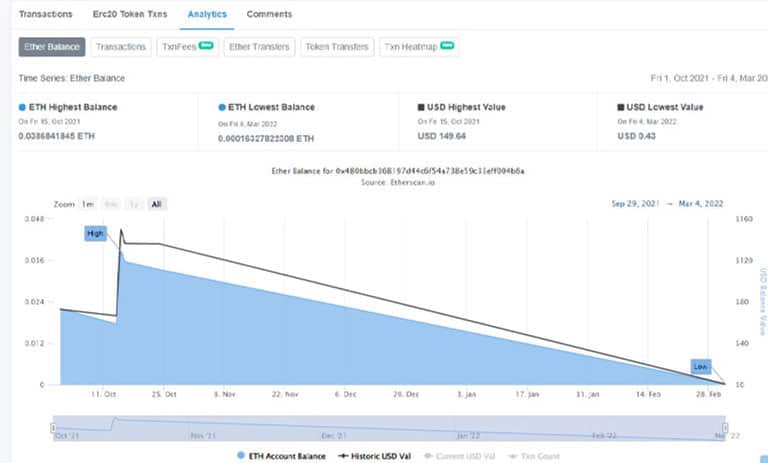
Task: Show the Transactions analytics chart
Action: [121, 47]
